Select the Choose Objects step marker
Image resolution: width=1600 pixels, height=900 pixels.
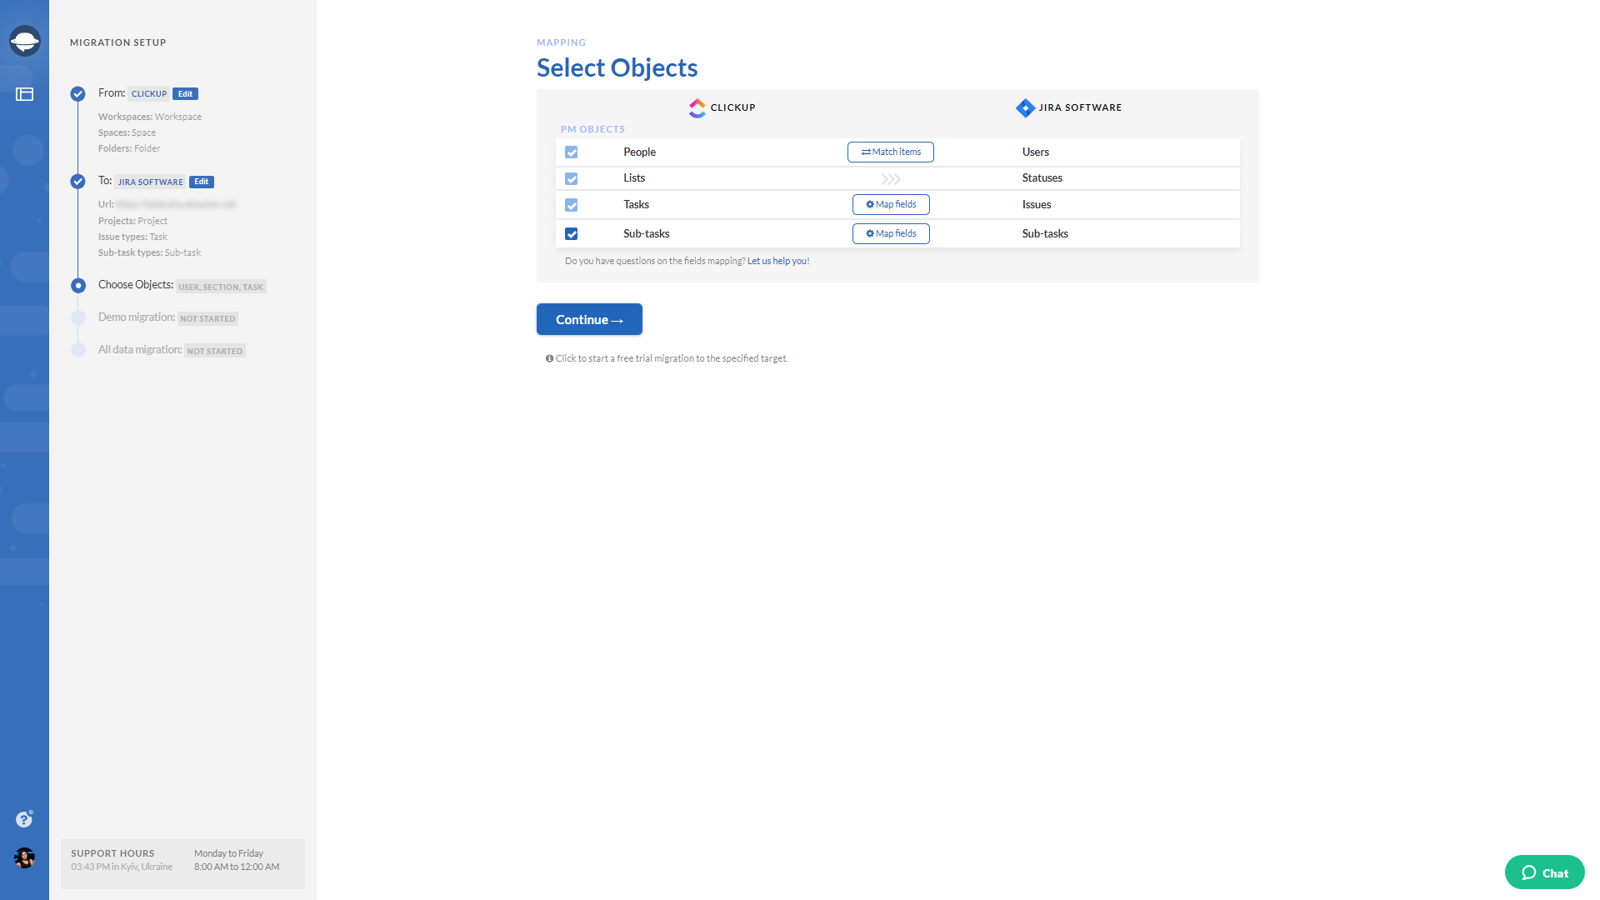pos(78,286)
